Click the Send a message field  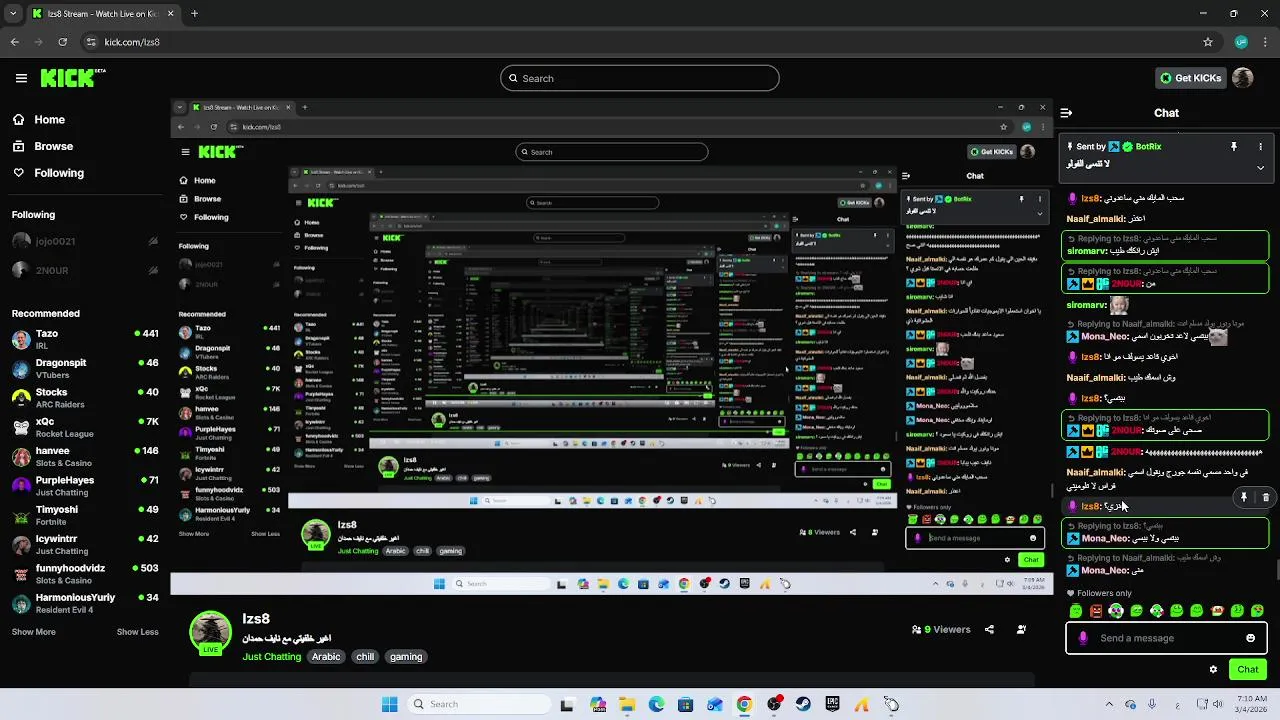point(1166,638)
